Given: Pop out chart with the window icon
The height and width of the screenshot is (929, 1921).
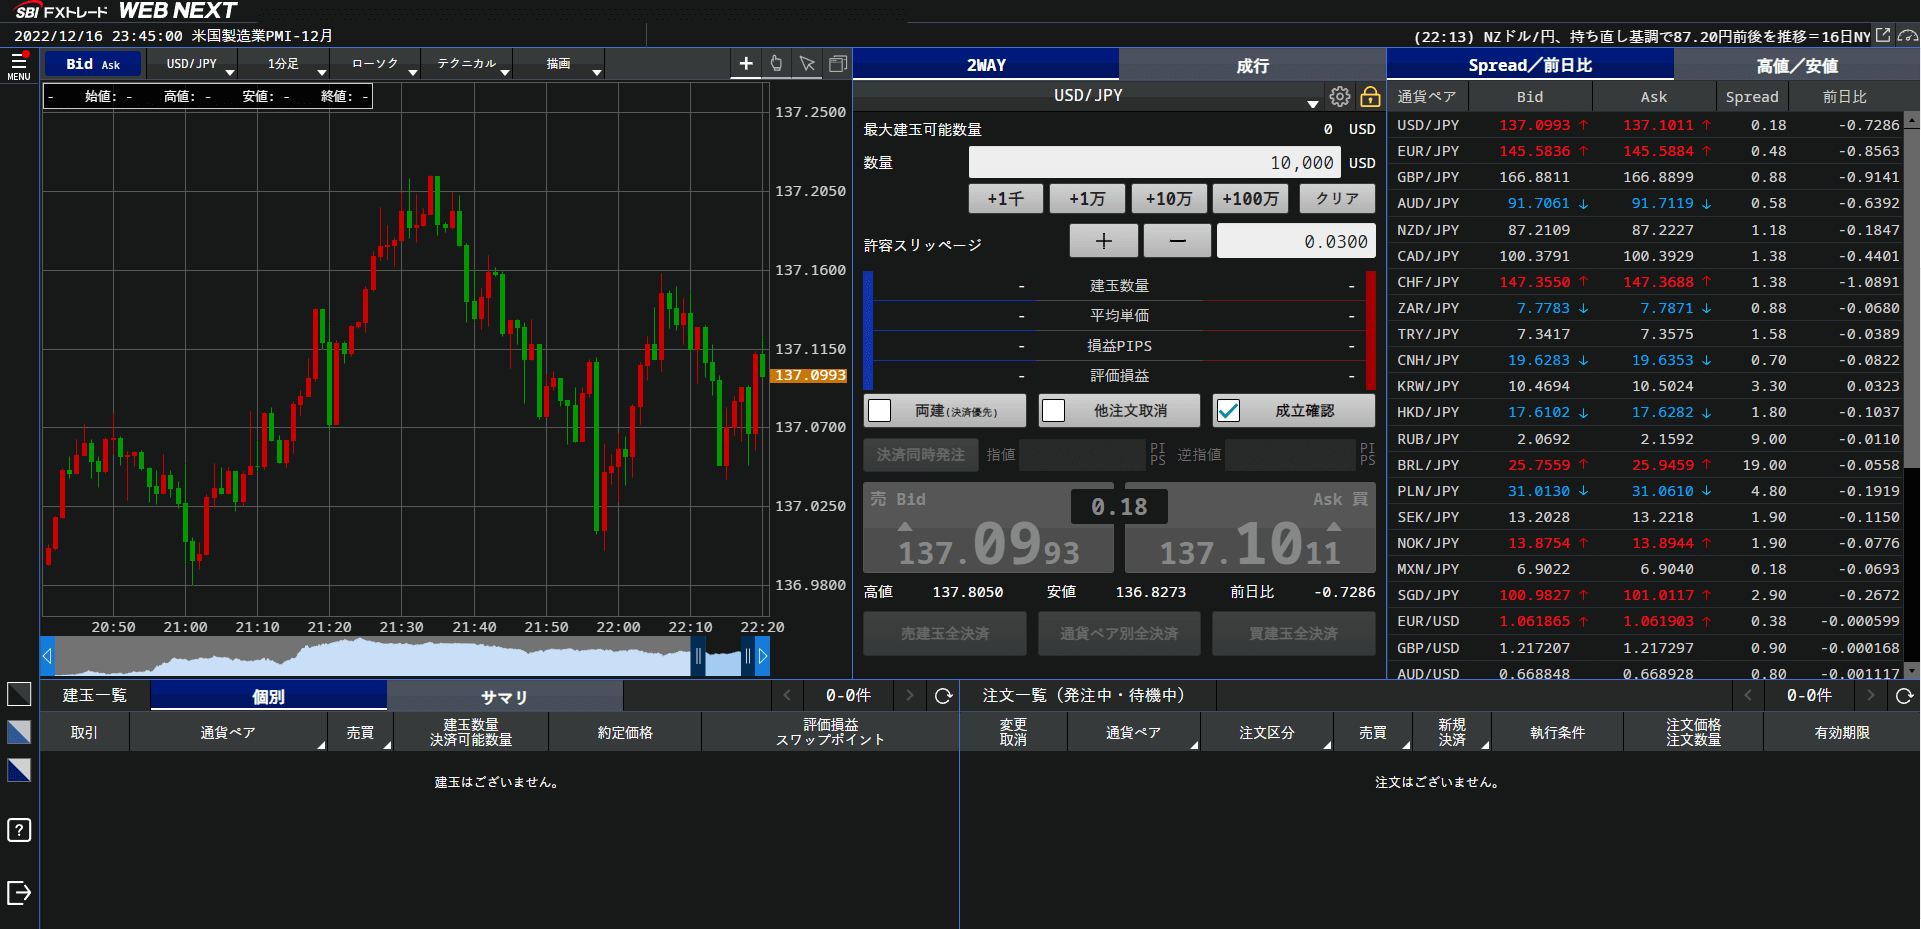Looking at the screenshot, I should [x=838, y=64].
